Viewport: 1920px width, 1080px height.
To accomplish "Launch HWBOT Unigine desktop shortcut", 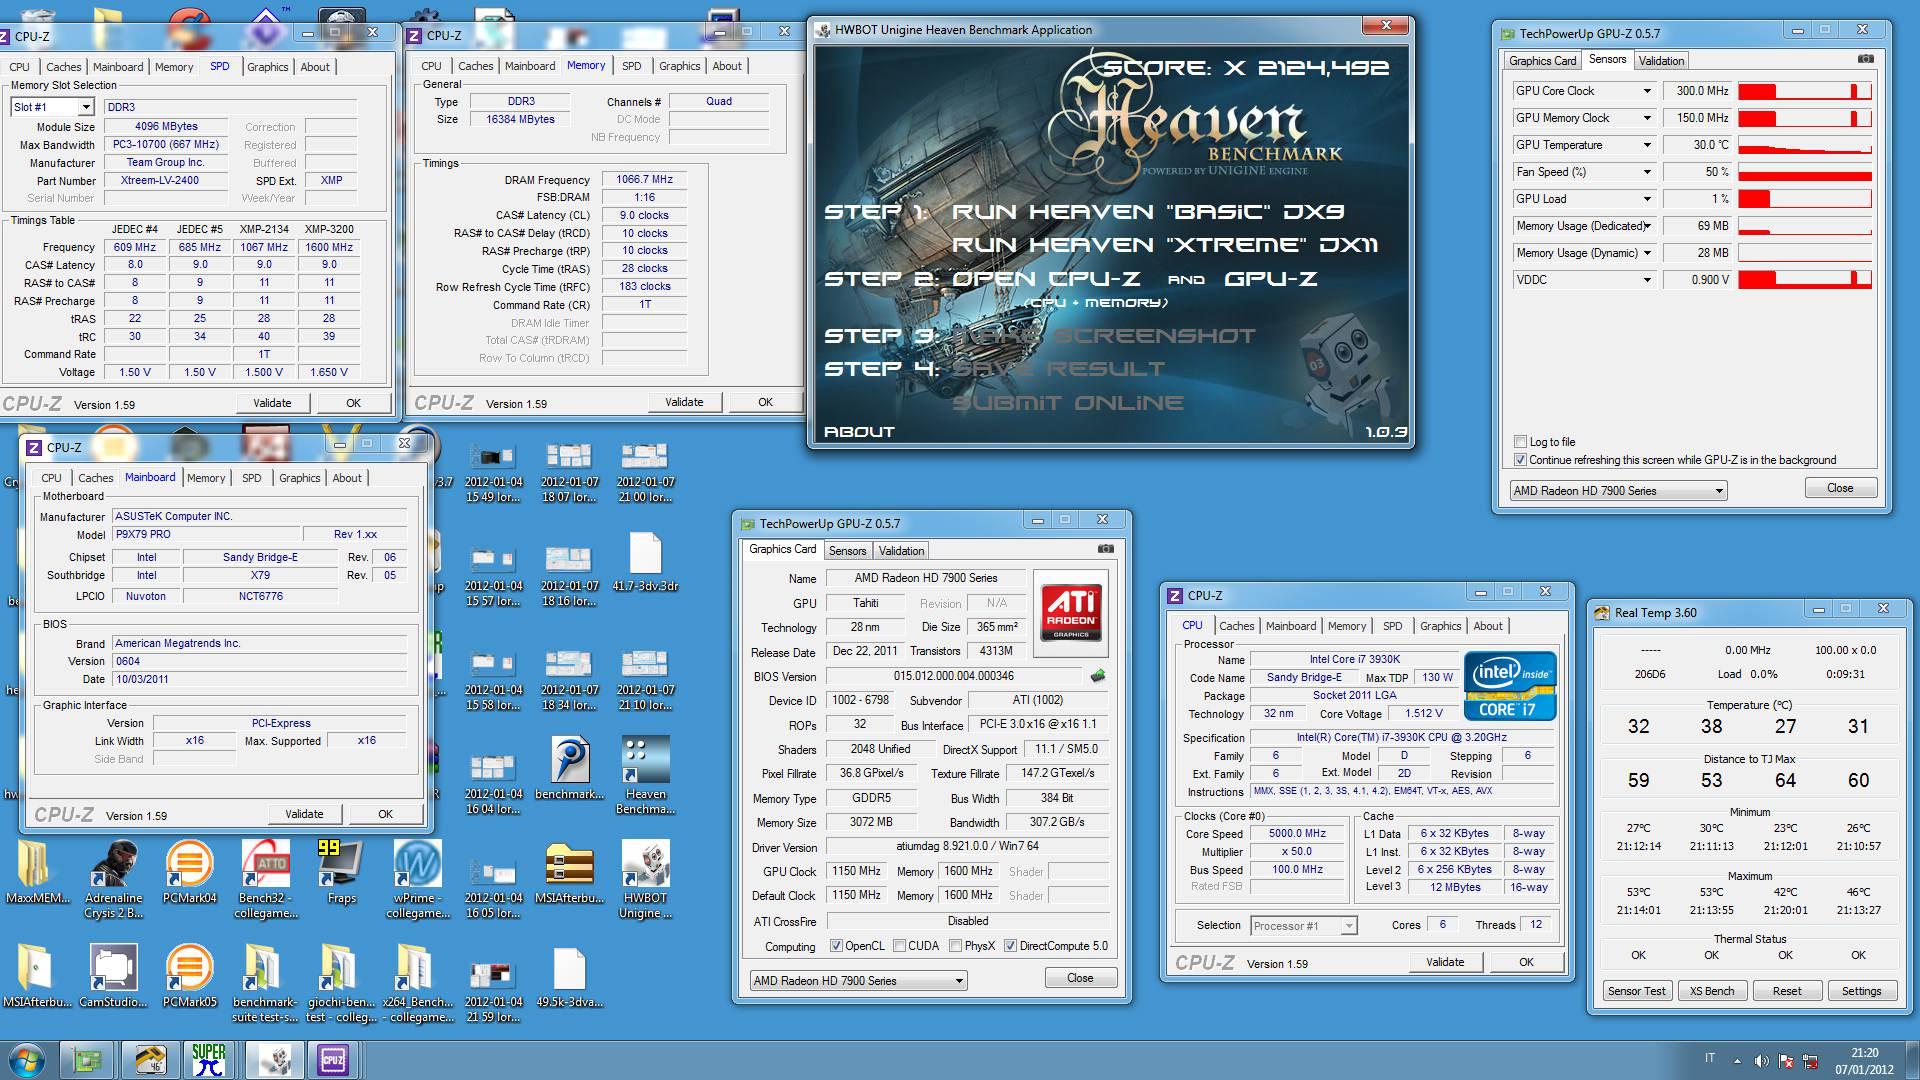I will (645, 878).
